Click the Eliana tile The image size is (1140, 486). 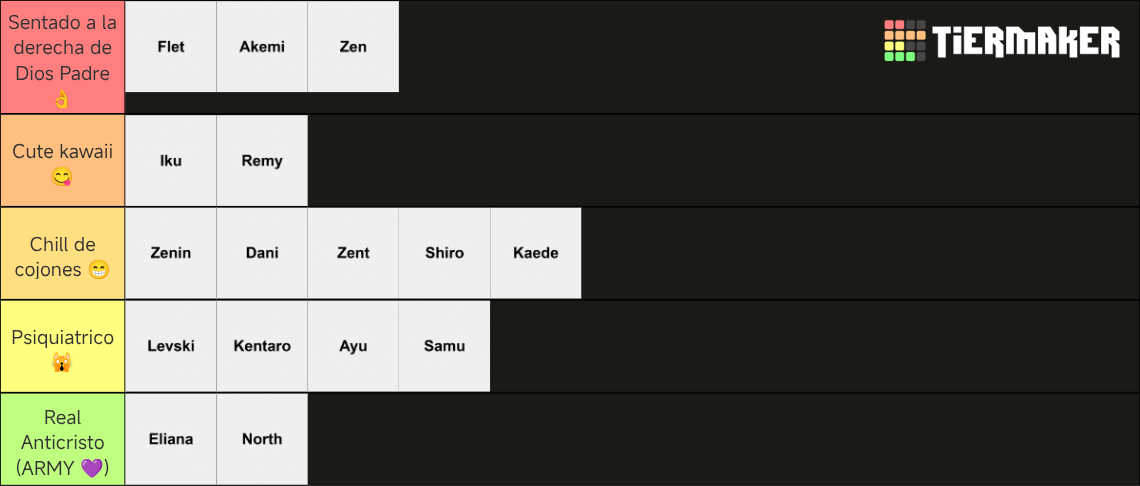click(x=171, y=439)
